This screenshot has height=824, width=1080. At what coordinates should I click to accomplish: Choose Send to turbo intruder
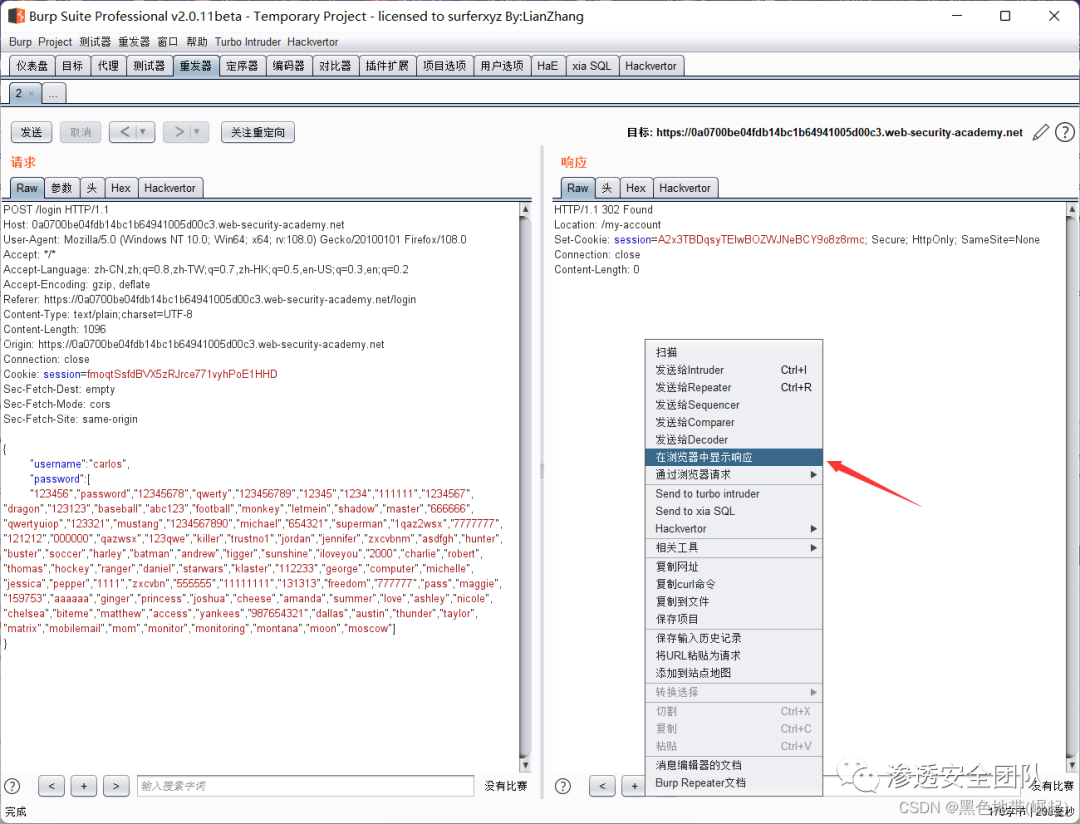(734, 494)
